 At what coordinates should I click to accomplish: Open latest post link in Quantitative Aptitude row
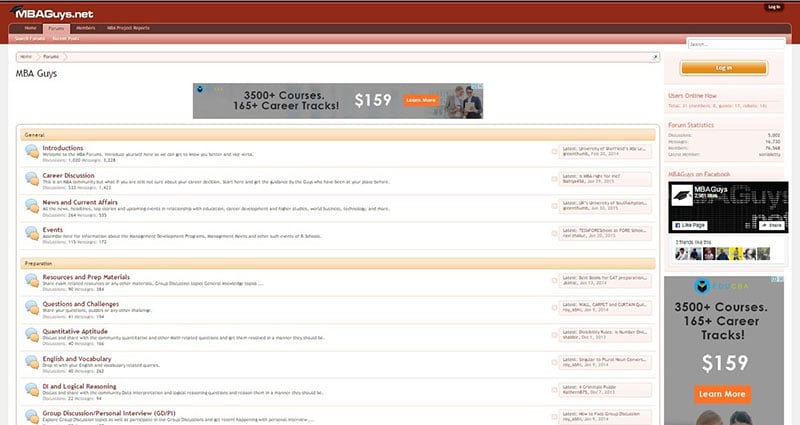pyautogui.click(x=612, y=332)
